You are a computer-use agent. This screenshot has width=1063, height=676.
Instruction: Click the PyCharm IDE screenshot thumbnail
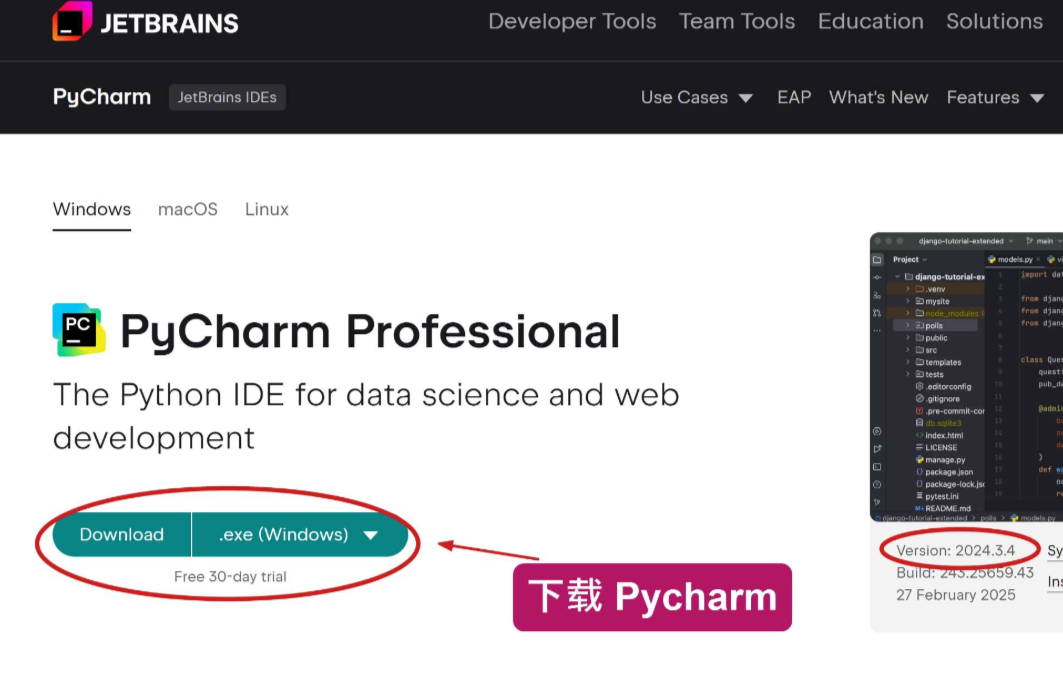(966, 377)
